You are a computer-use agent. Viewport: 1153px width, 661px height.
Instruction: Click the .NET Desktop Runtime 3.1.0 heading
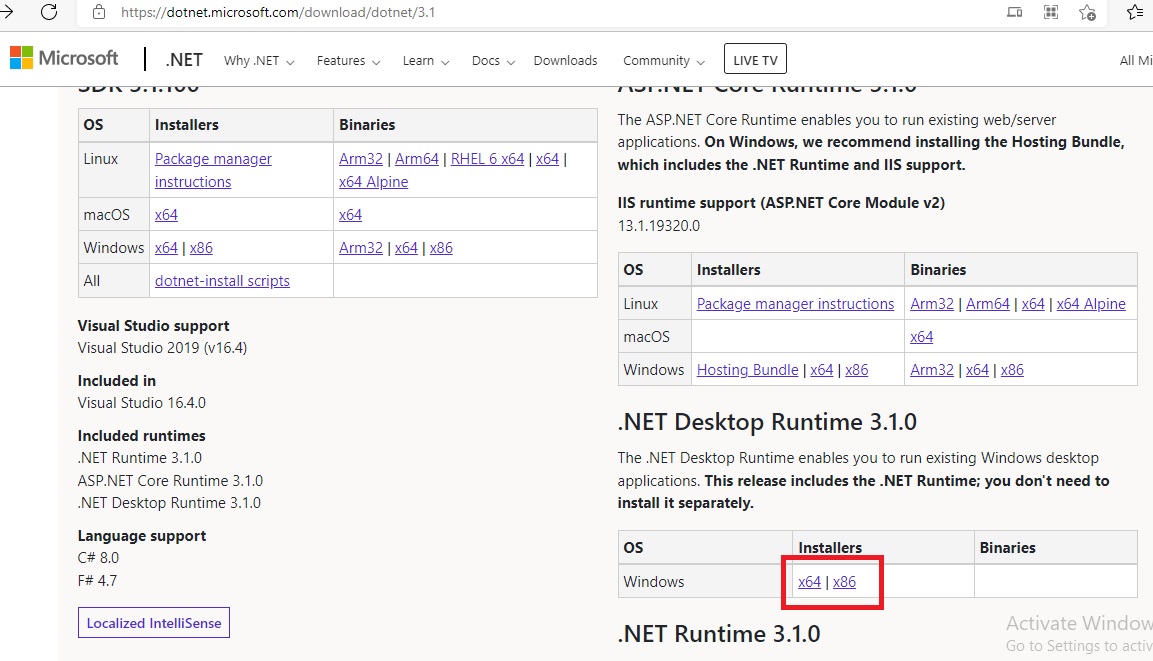pyautogui.click(x=767, y=422)
